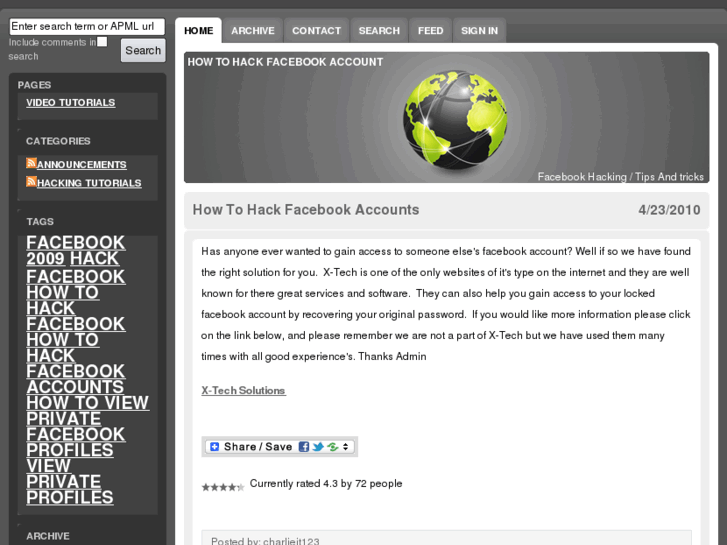Rate the post using the star rating

(x=223, y=487)
